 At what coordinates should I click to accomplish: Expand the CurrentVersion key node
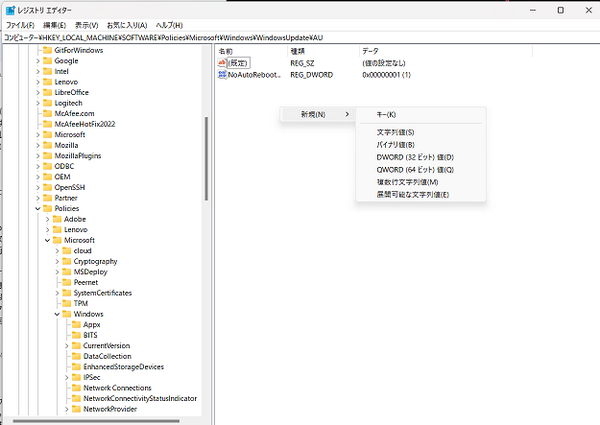click(66, 346)
